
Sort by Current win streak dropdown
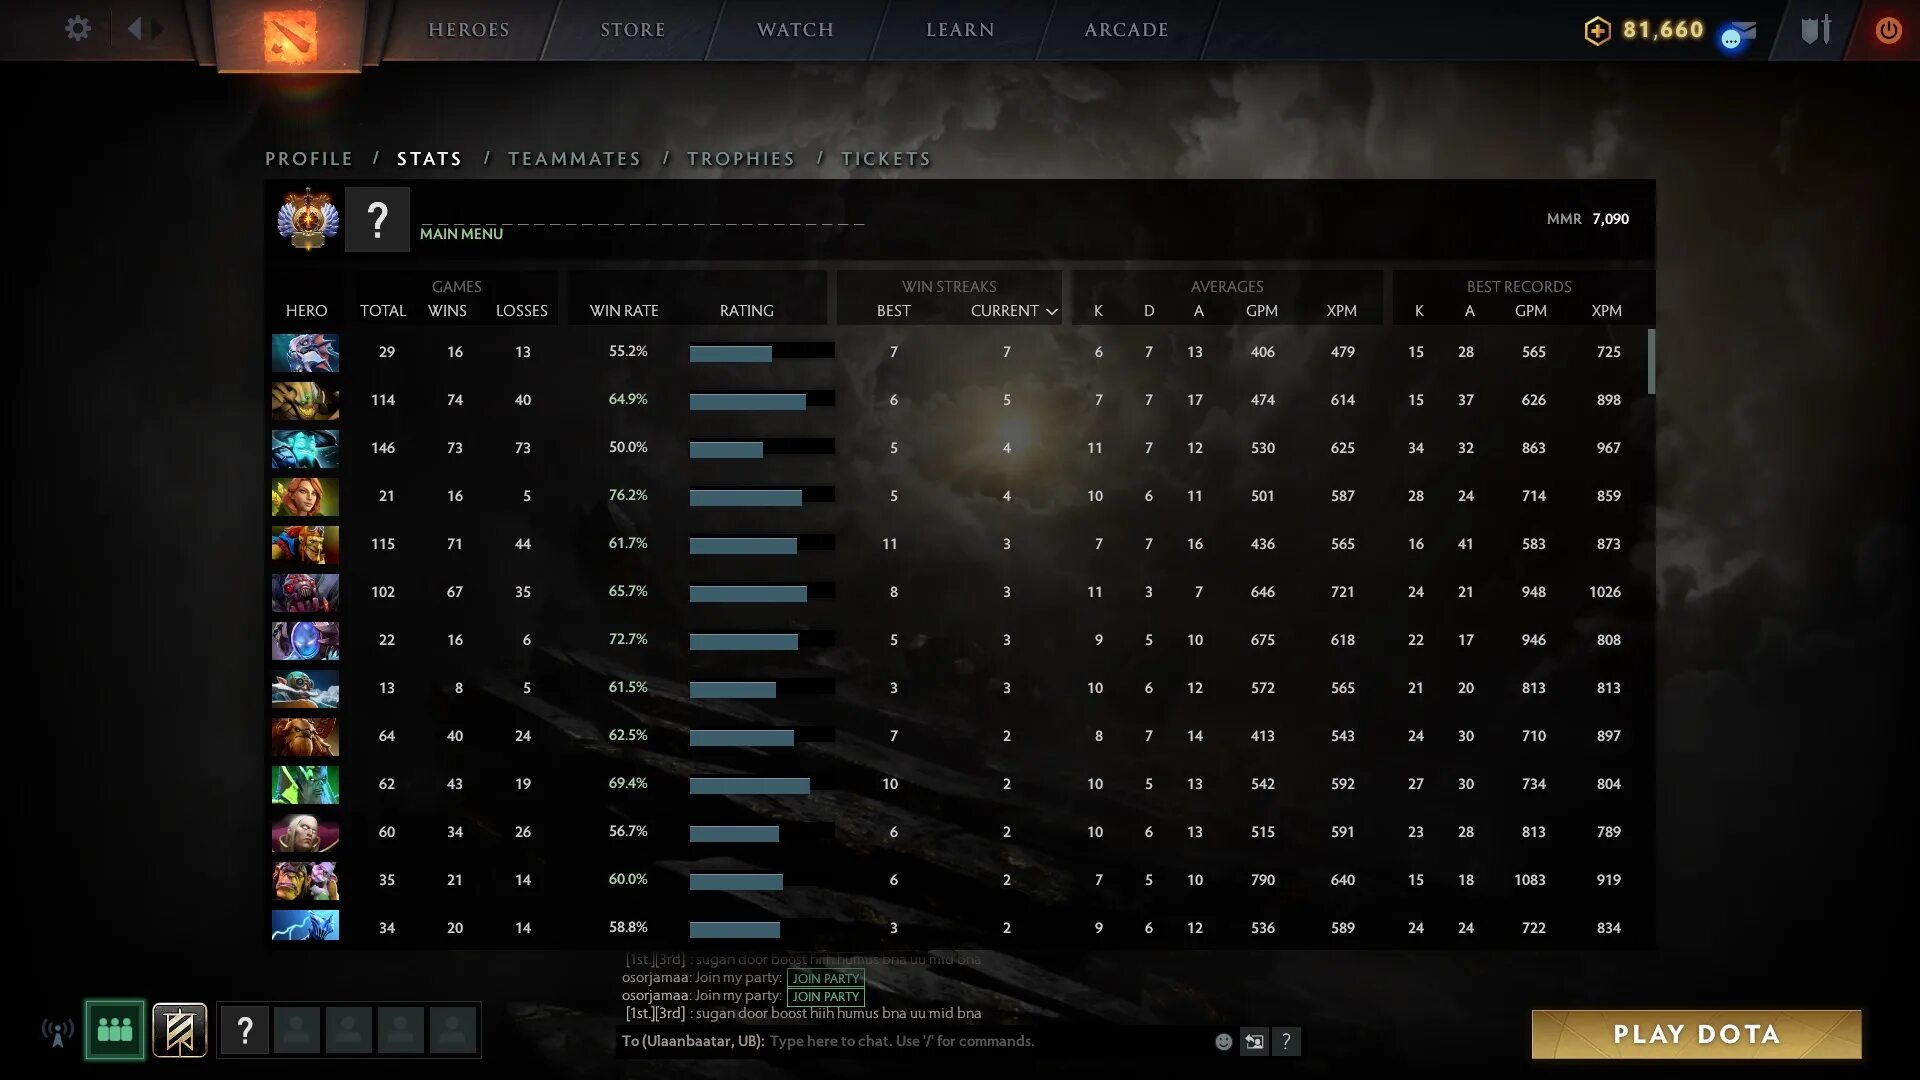(x=1013, y=311)
